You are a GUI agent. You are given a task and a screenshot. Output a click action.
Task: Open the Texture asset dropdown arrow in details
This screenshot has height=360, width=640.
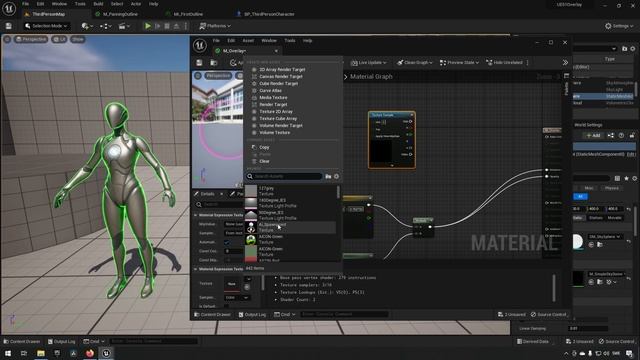(x=248, y=279)
